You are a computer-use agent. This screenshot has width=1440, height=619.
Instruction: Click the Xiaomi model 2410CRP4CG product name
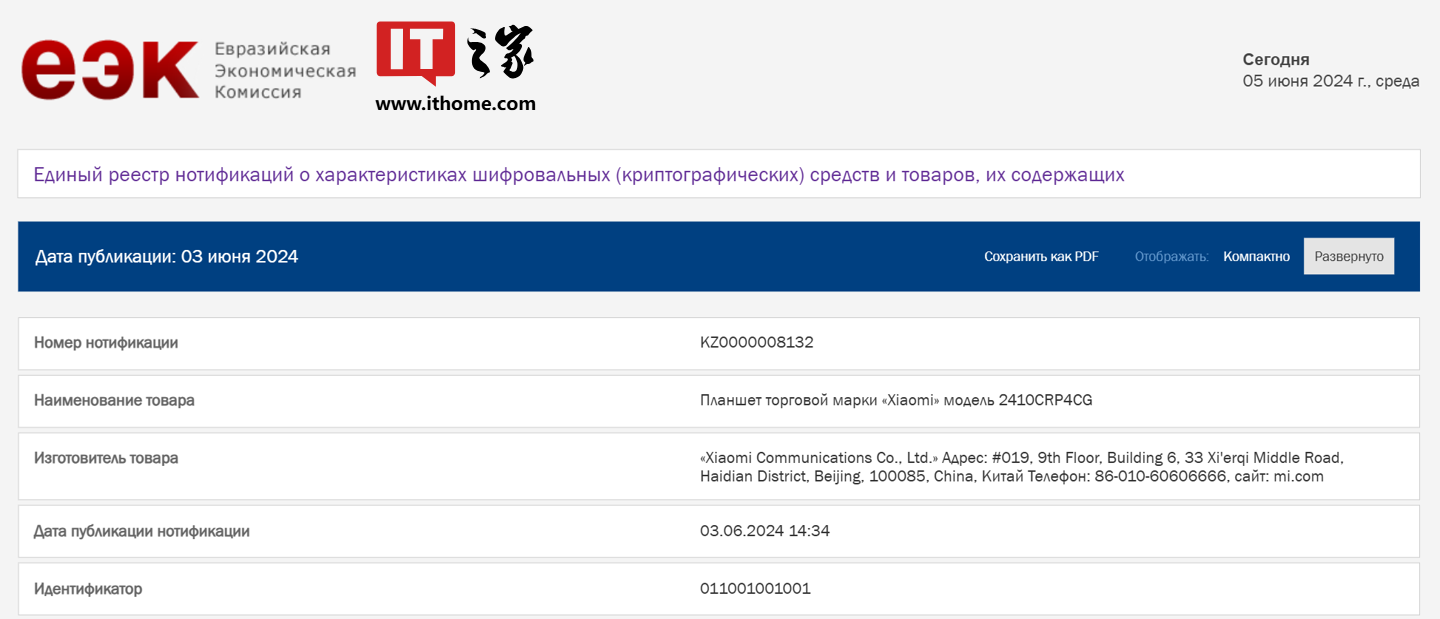[x=896, y=401]
